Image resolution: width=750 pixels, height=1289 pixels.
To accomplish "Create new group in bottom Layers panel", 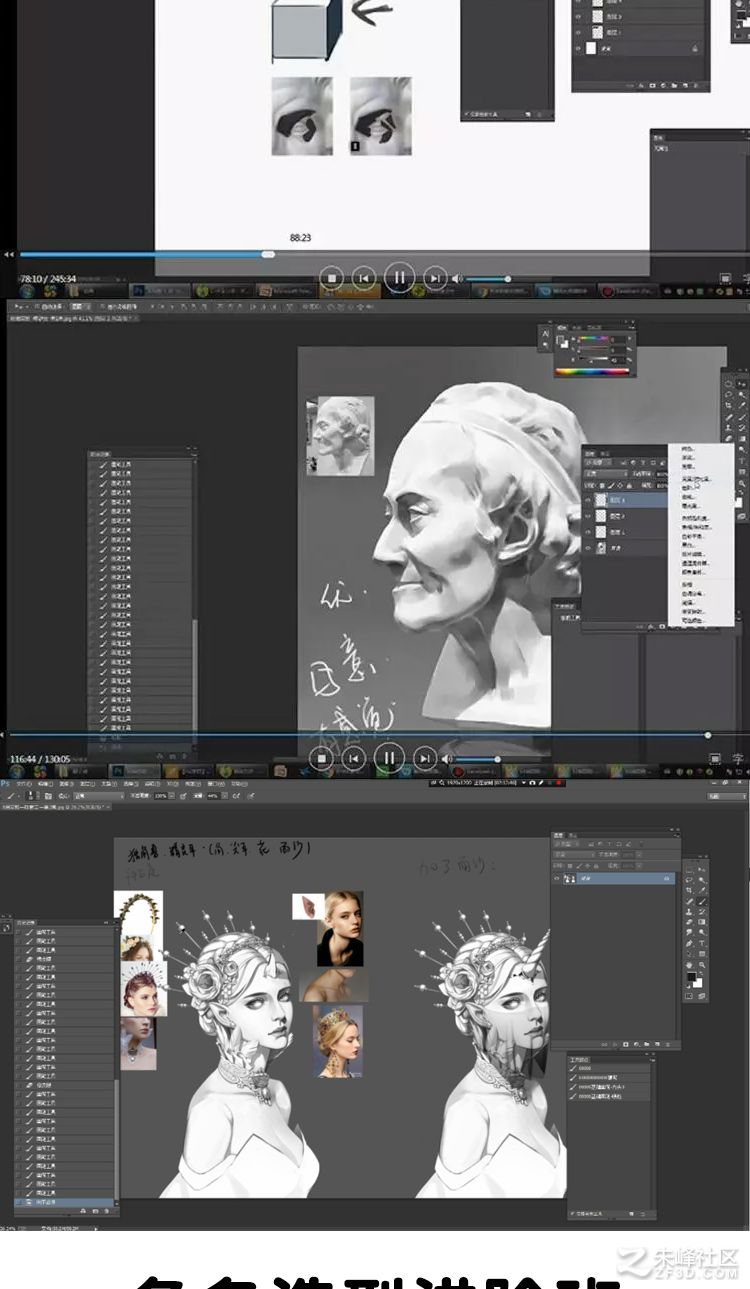I will point(647,1044).
